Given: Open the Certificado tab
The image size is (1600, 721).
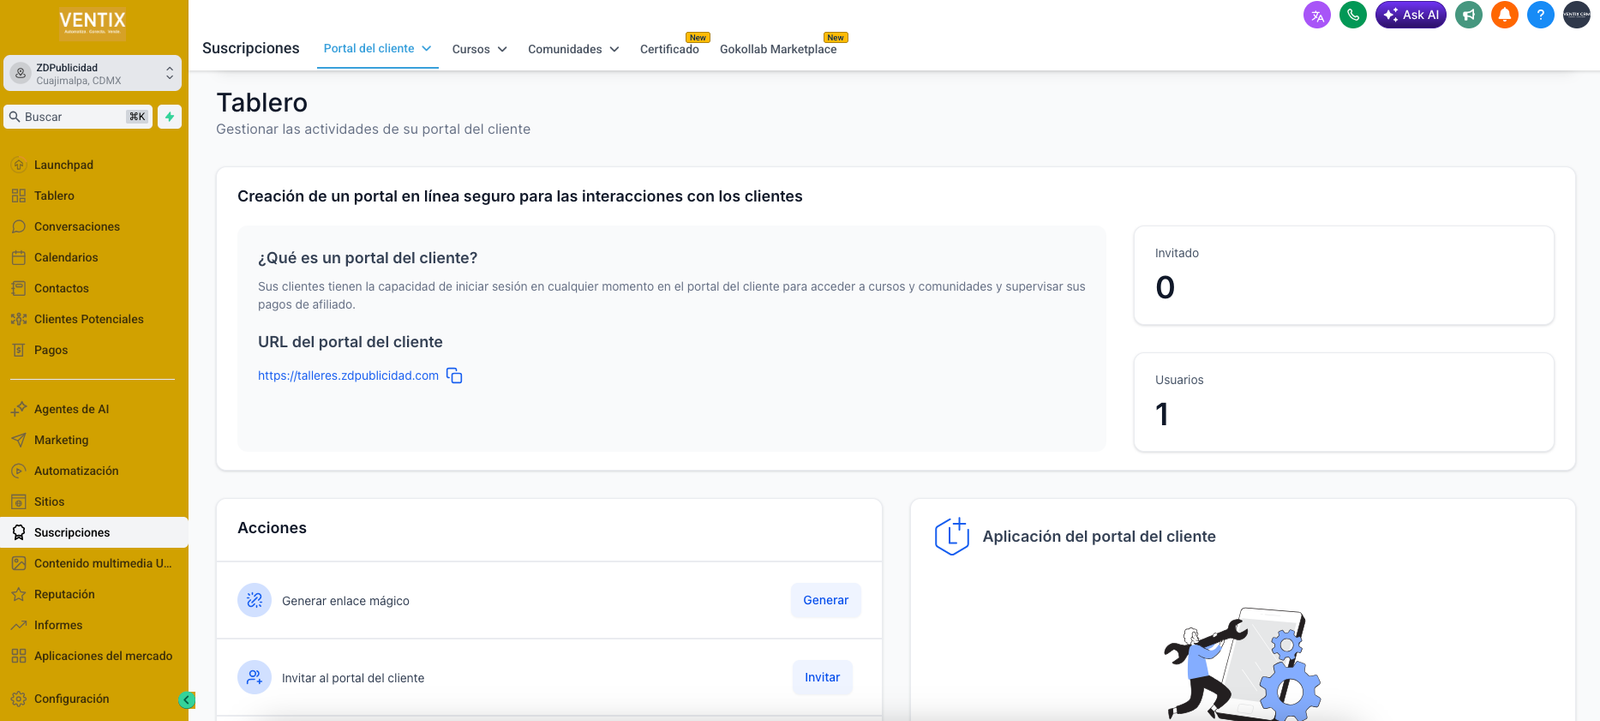Looking at the screenshot, I should pyautogui.click(x=669, y=49).
